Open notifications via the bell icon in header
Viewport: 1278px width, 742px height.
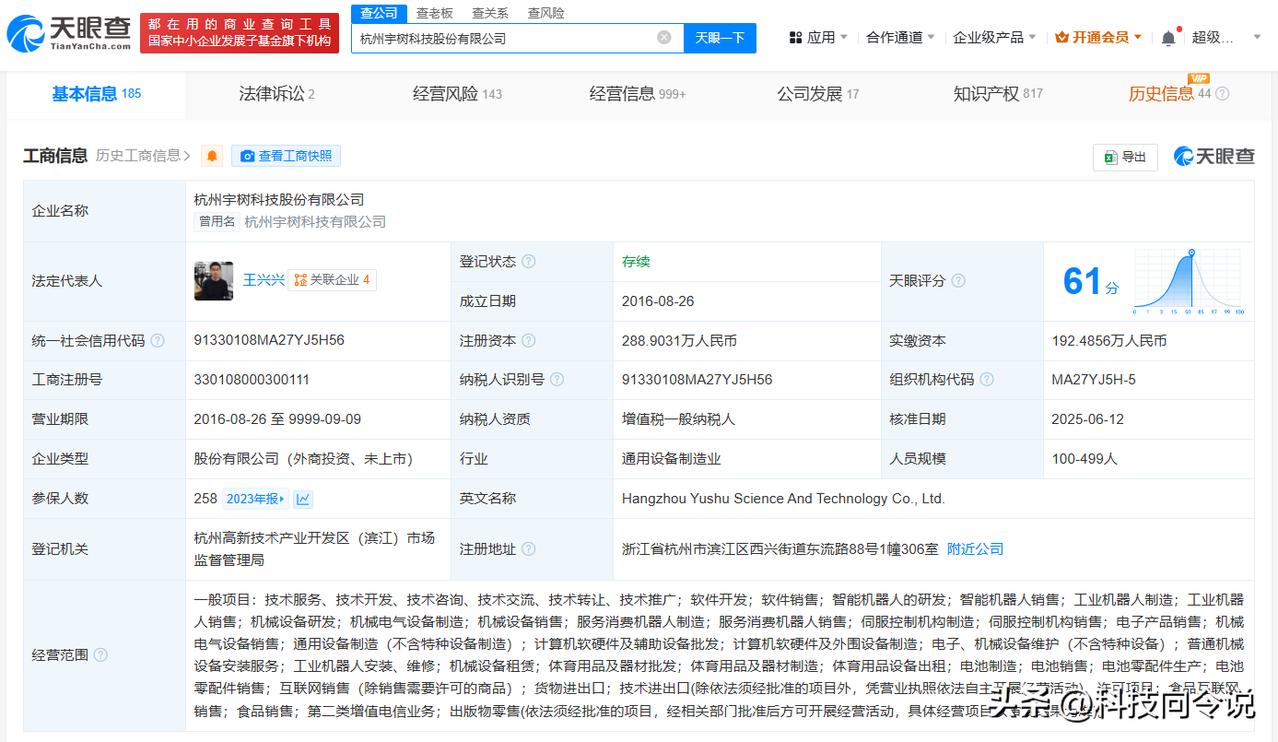pyautogui.click(x=1168, y=38)
